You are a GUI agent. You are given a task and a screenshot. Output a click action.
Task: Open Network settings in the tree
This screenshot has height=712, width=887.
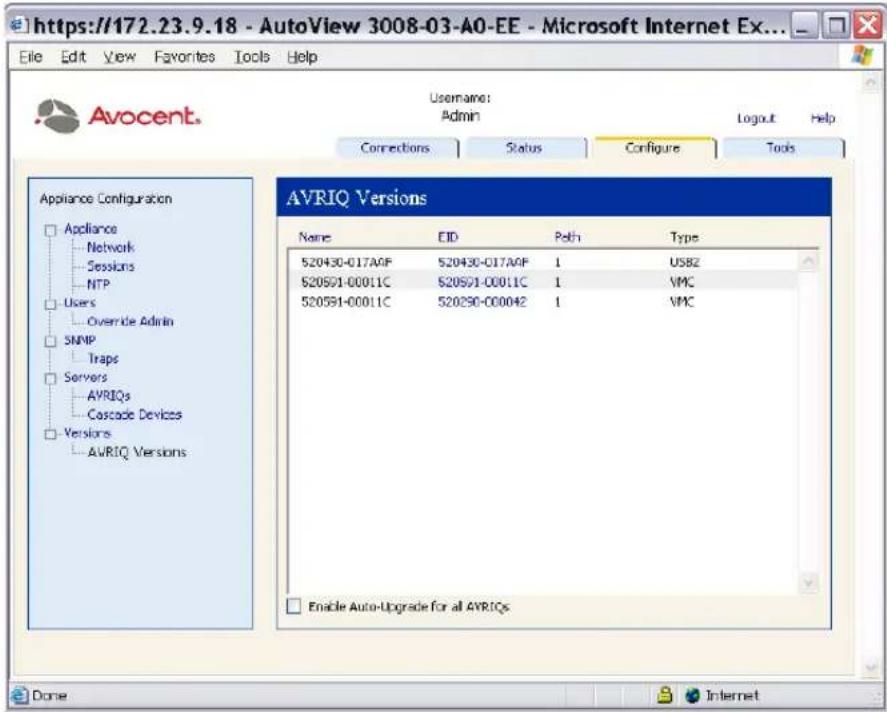point(110,247)
